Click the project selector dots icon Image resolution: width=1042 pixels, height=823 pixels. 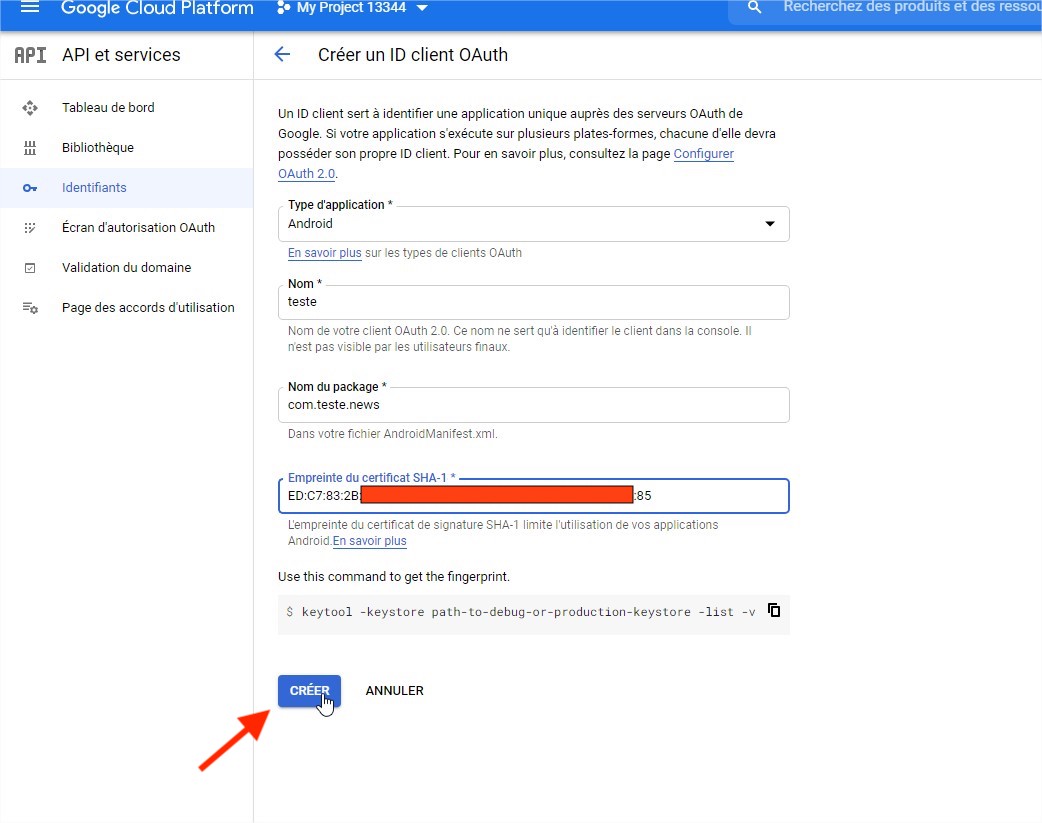tap(284, 8)
